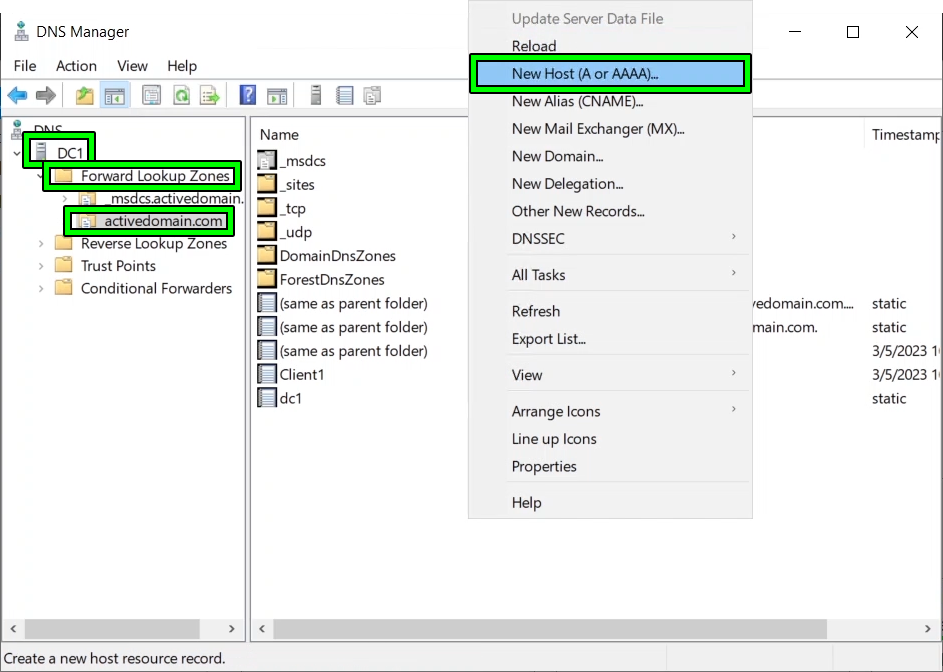The height and width of the screenshot is (672, 943).
Task: Collapse the DC1 server node
Action: pos(17,153)
